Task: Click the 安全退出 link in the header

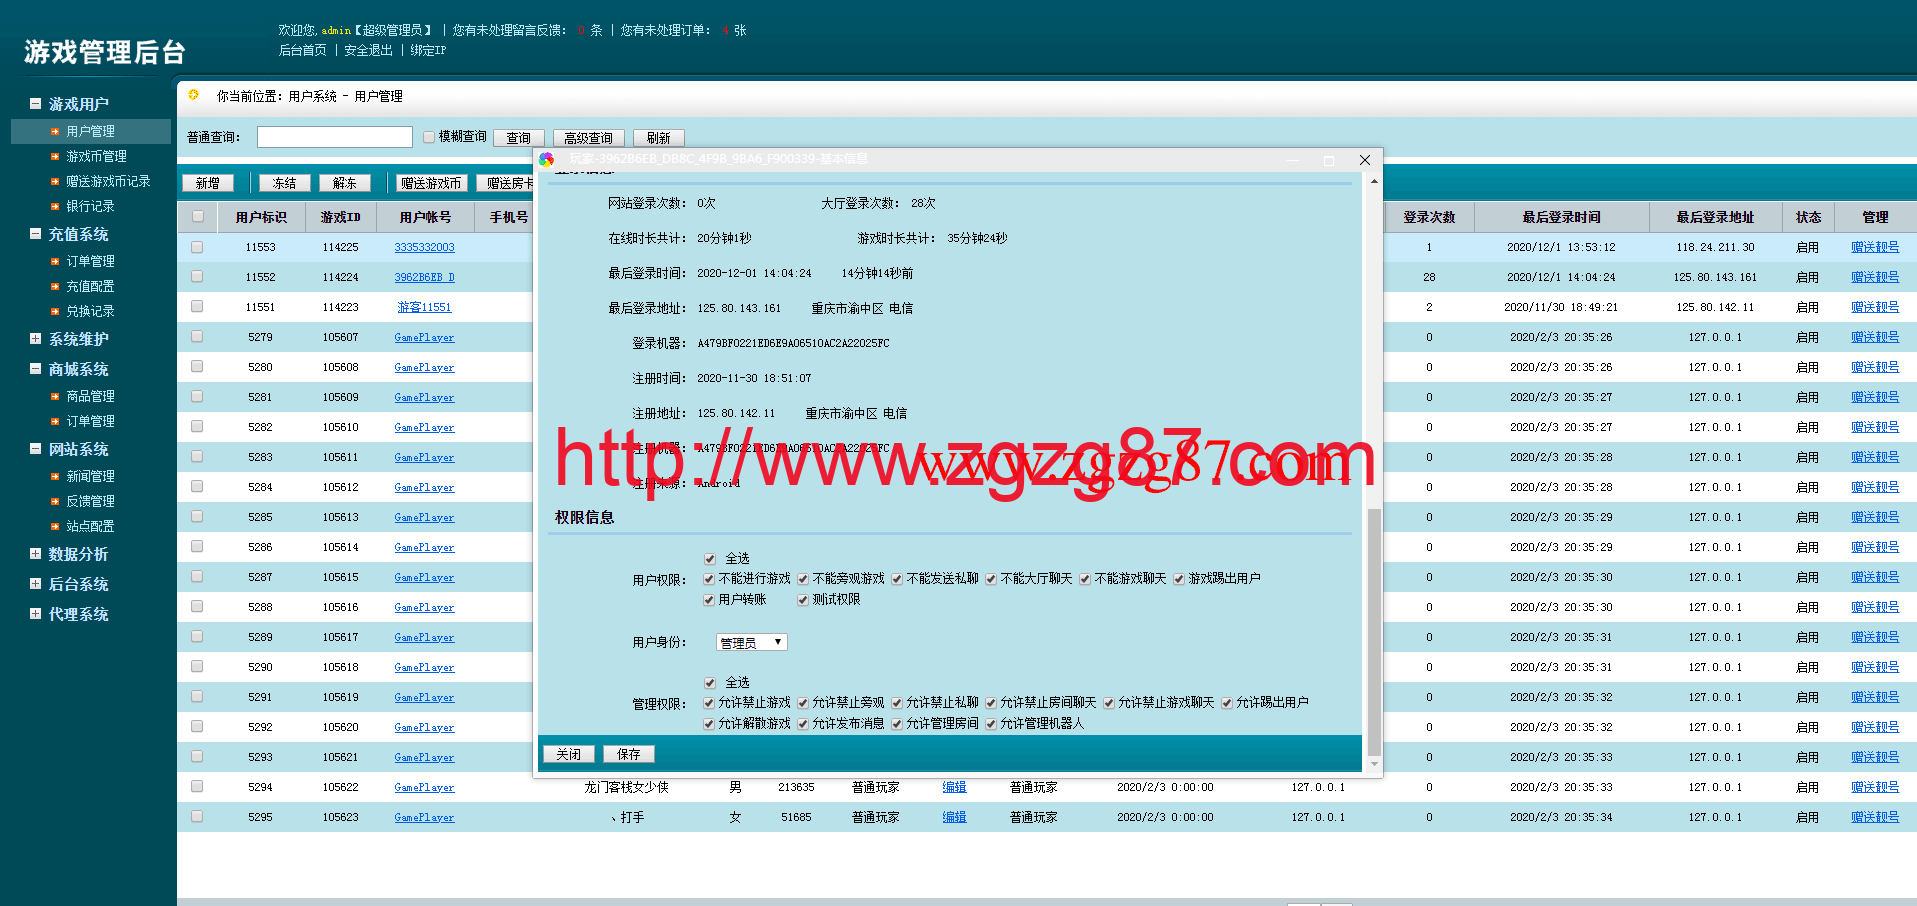Action: click(368, 50)
